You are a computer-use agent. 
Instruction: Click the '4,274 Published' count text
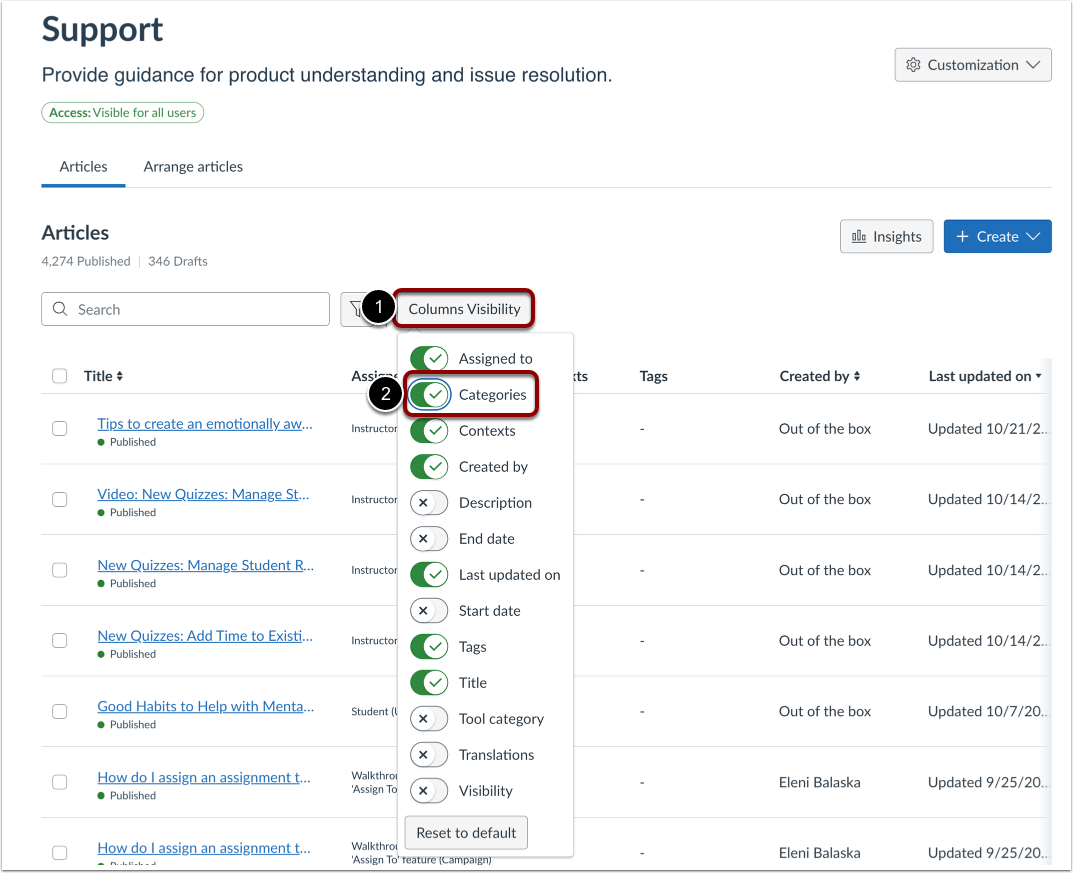click(86, 261)
